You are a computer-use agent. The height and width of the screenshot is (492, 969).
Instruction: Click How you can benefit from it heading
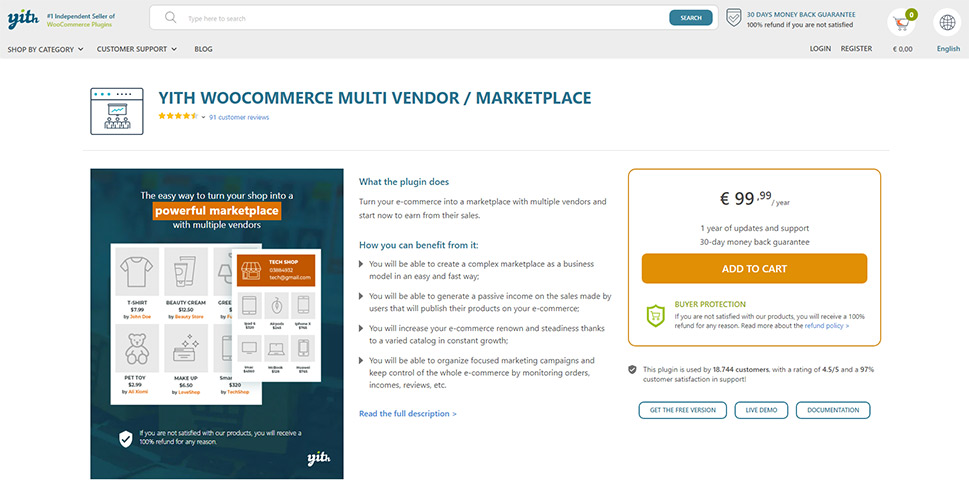(x=418, y=245)
